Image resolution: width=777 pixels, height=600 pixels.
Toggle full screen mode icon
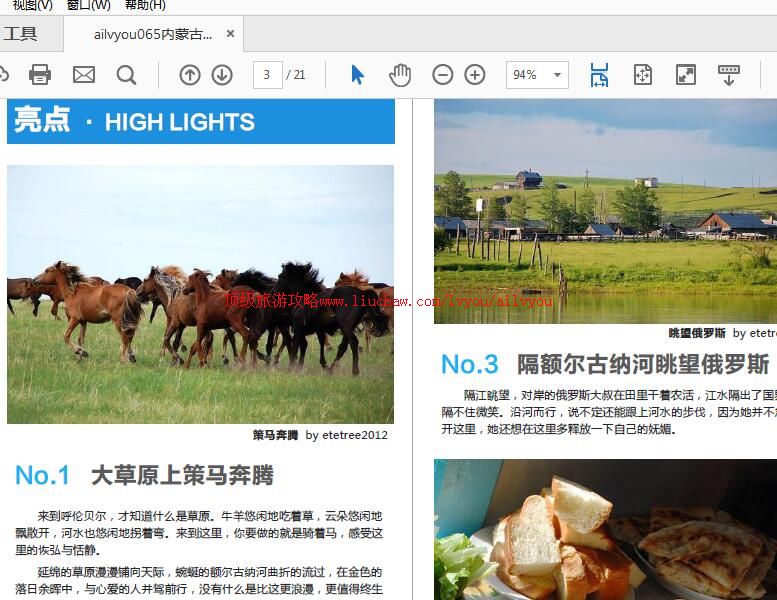pyautogui.click(x=686, y=75)
